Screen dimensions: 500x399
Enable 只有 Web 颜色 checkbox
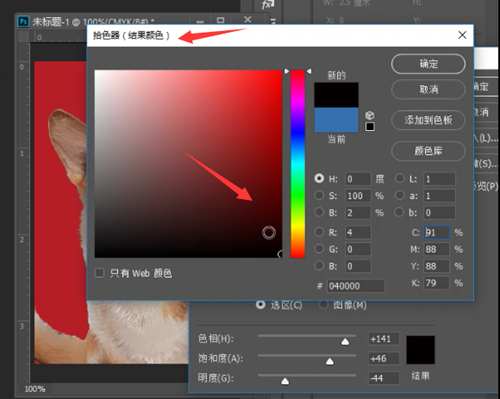[99, 273]
